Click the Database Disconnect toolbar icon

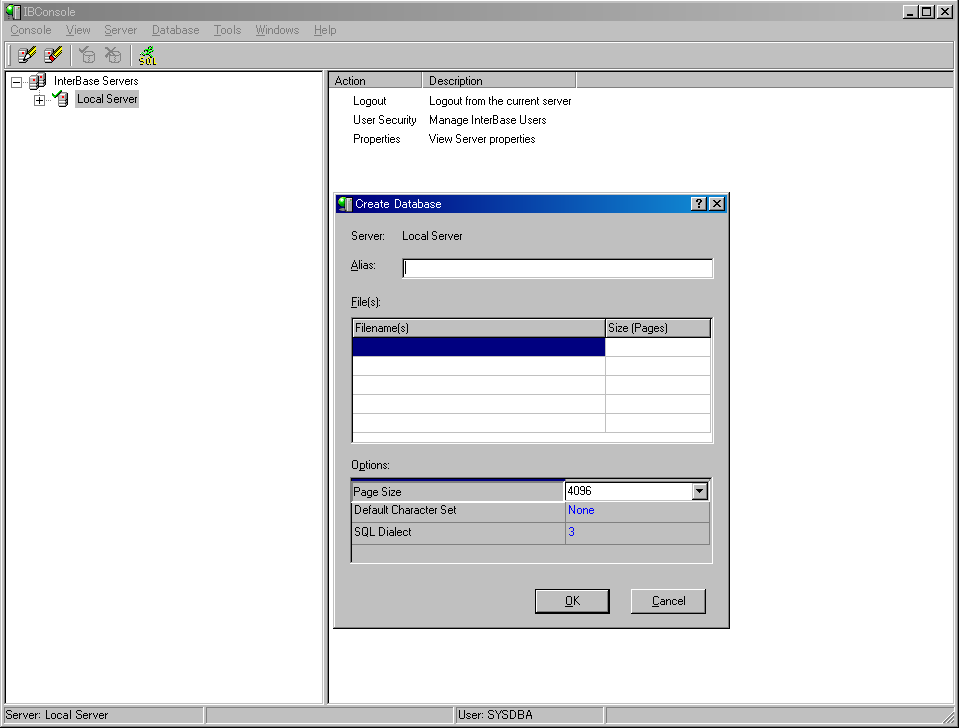[x=113, y=55]
